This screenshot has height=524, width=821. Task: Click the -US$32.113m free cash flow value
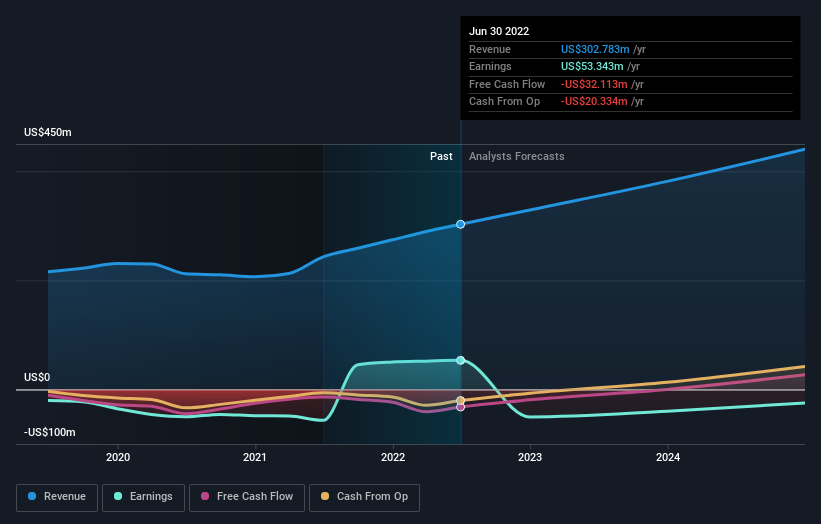coord(594,84)
